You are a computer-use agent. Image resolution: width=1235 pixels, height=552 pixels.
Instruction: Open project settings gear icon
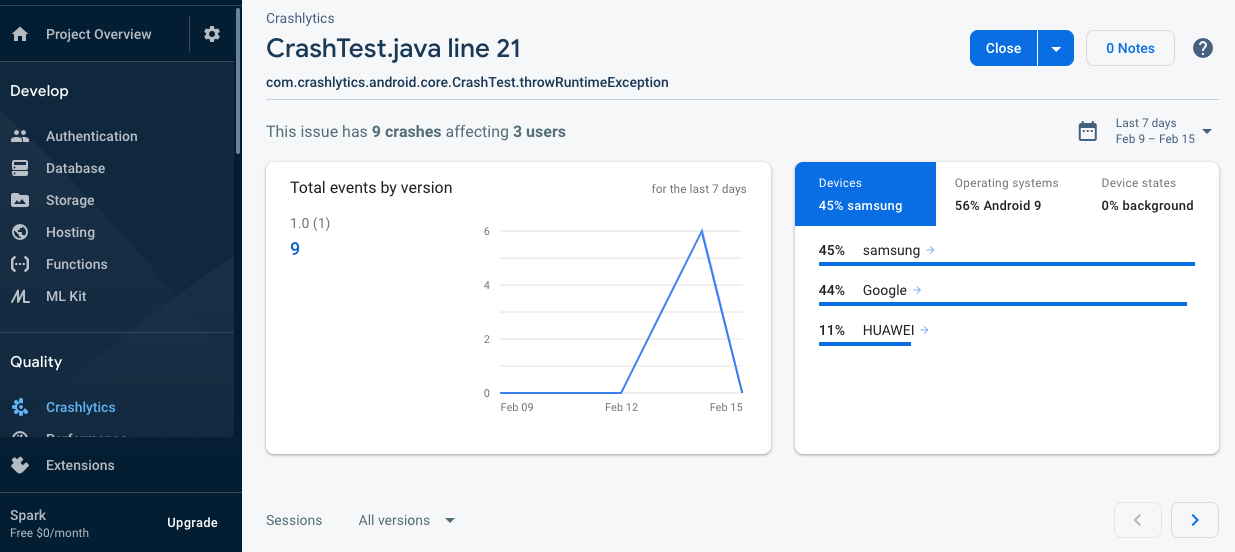(x=212, y=34)
